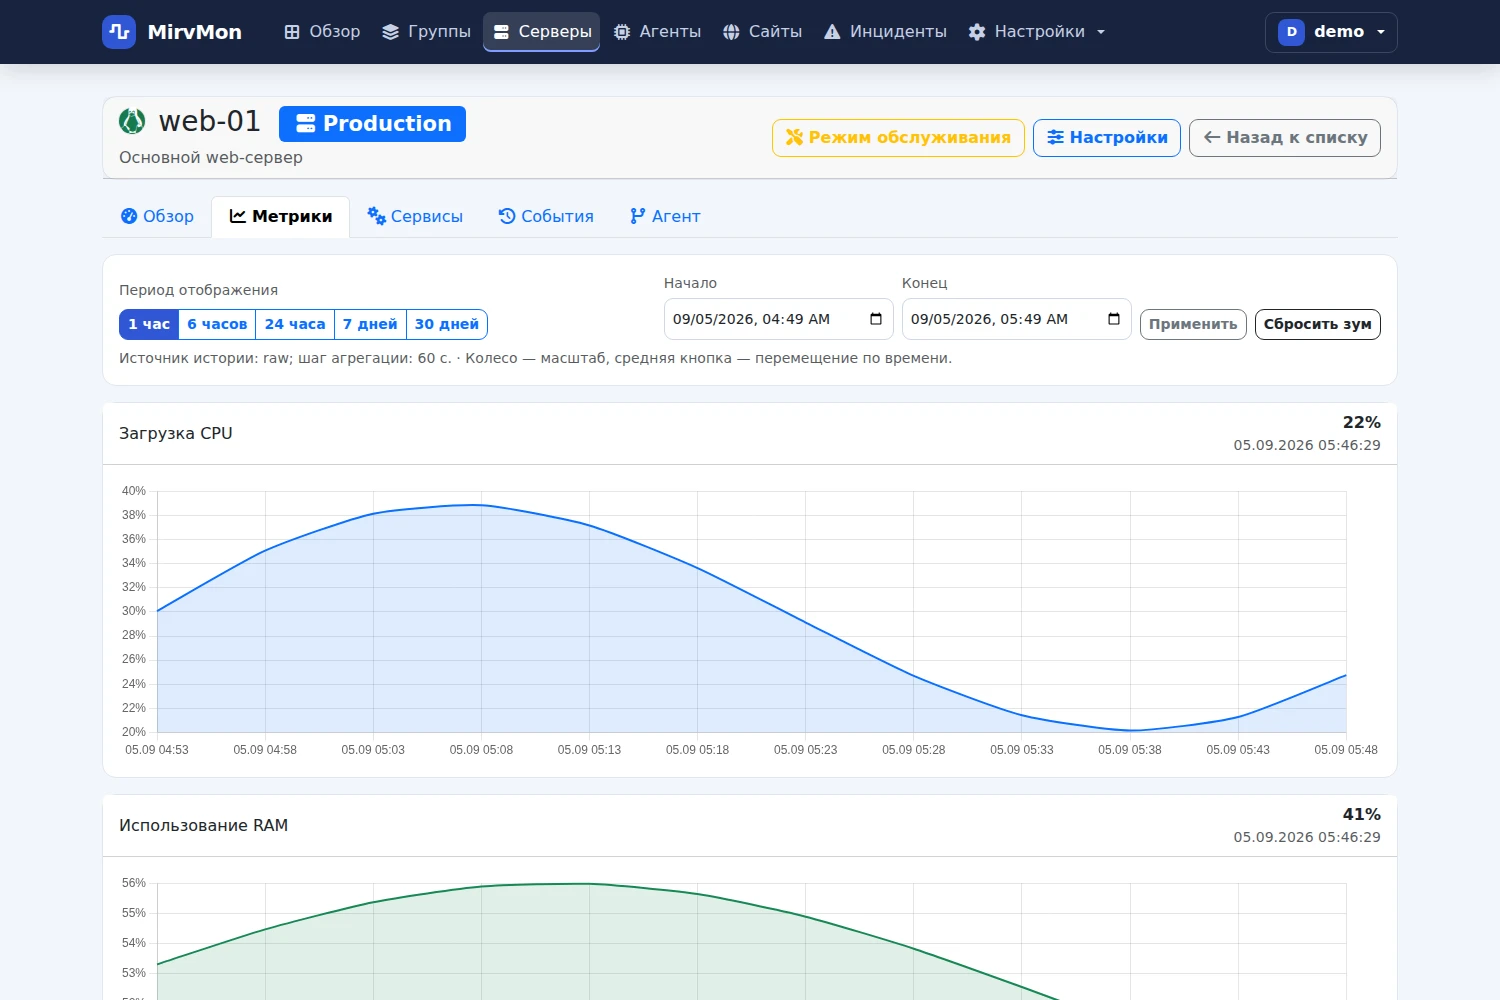Click the globe icon beside Сайты
Image resolution: width=1500 pixels, height=1000 pixels.
point(732,32)
